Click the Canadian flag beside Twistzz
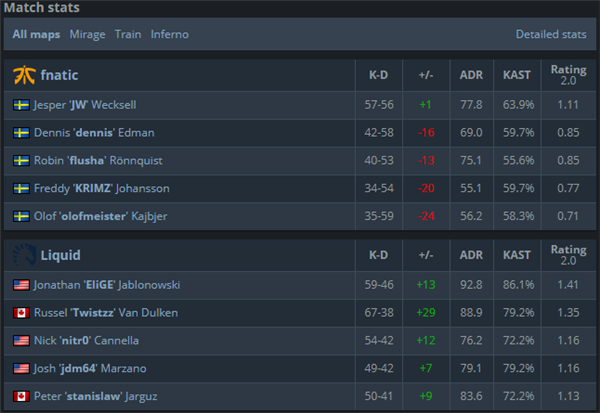600x413 pixels. click(x=21, y=313)
